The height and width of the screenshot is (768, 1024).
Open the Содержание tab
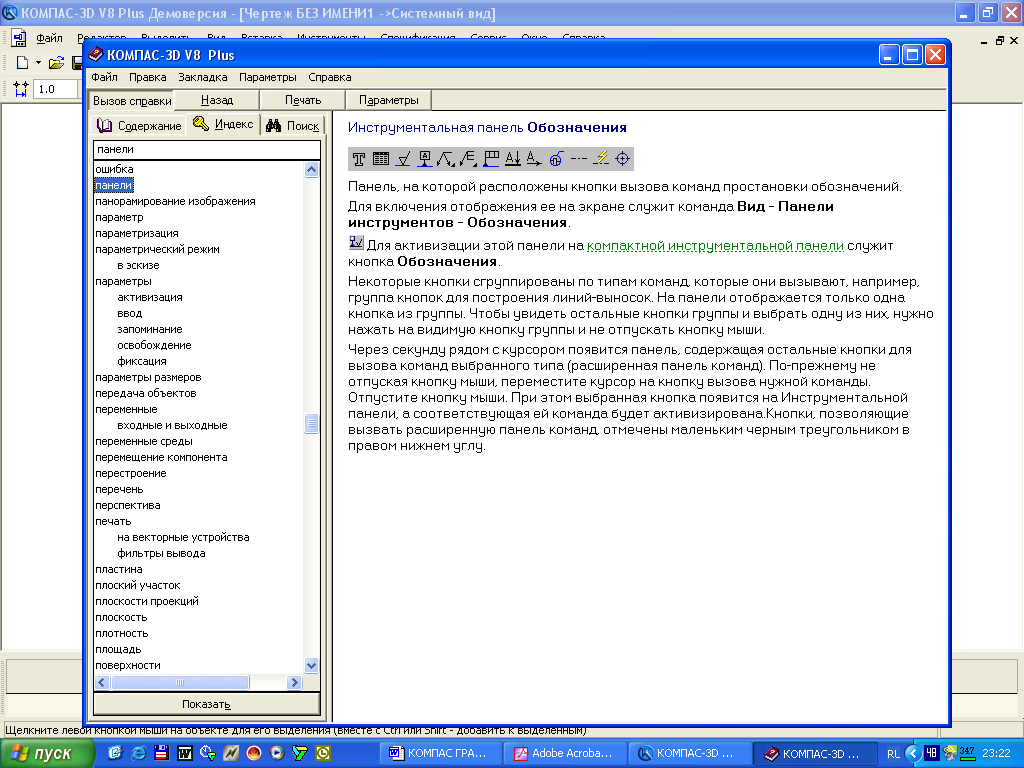tap(139, 125)
